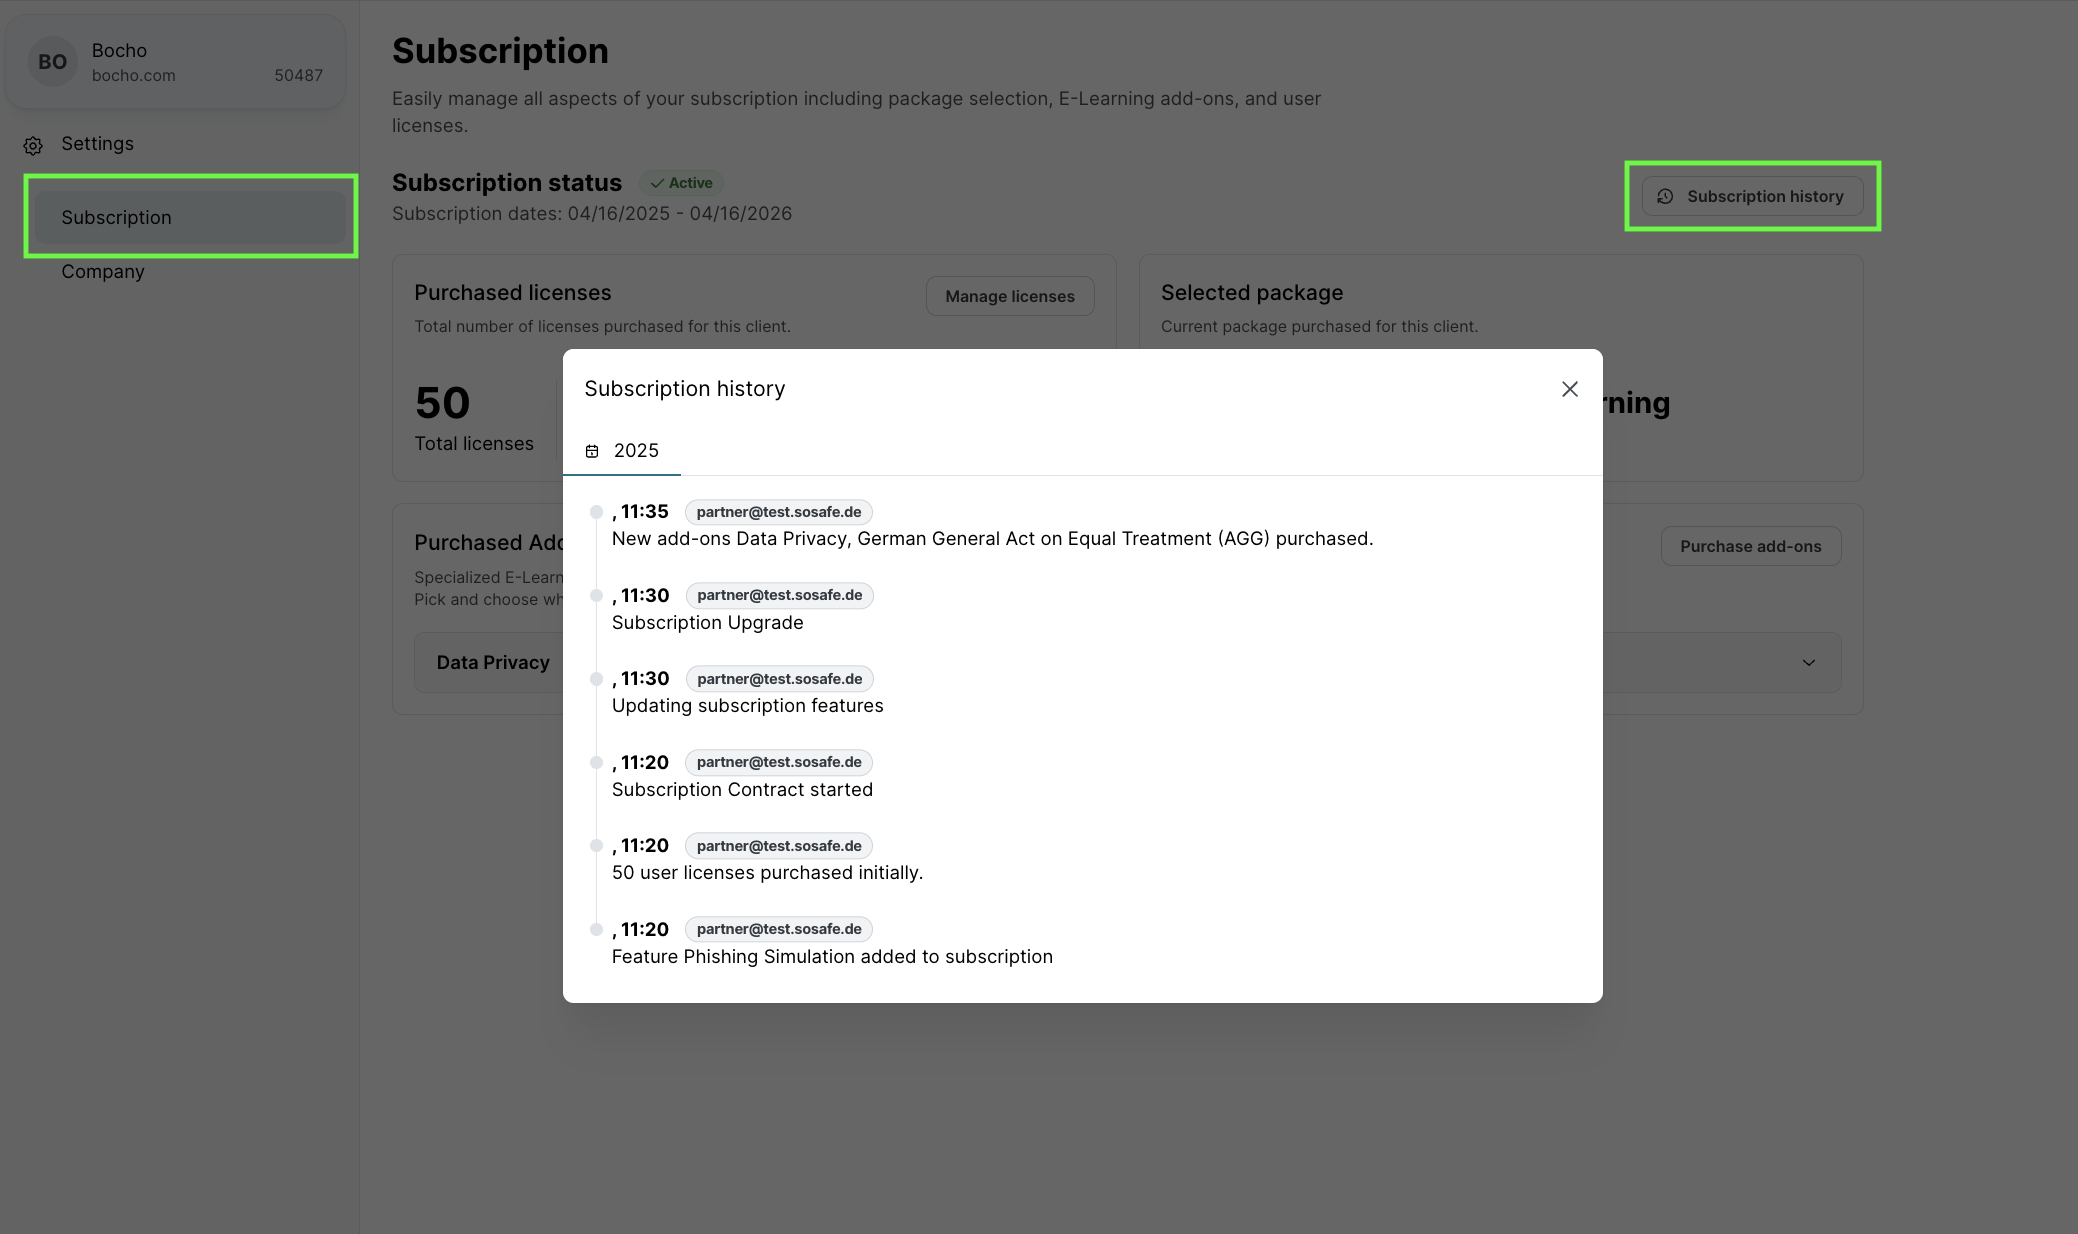Click the Subscription history button
The image size is (2078, 1234).
pos(1752,197)
